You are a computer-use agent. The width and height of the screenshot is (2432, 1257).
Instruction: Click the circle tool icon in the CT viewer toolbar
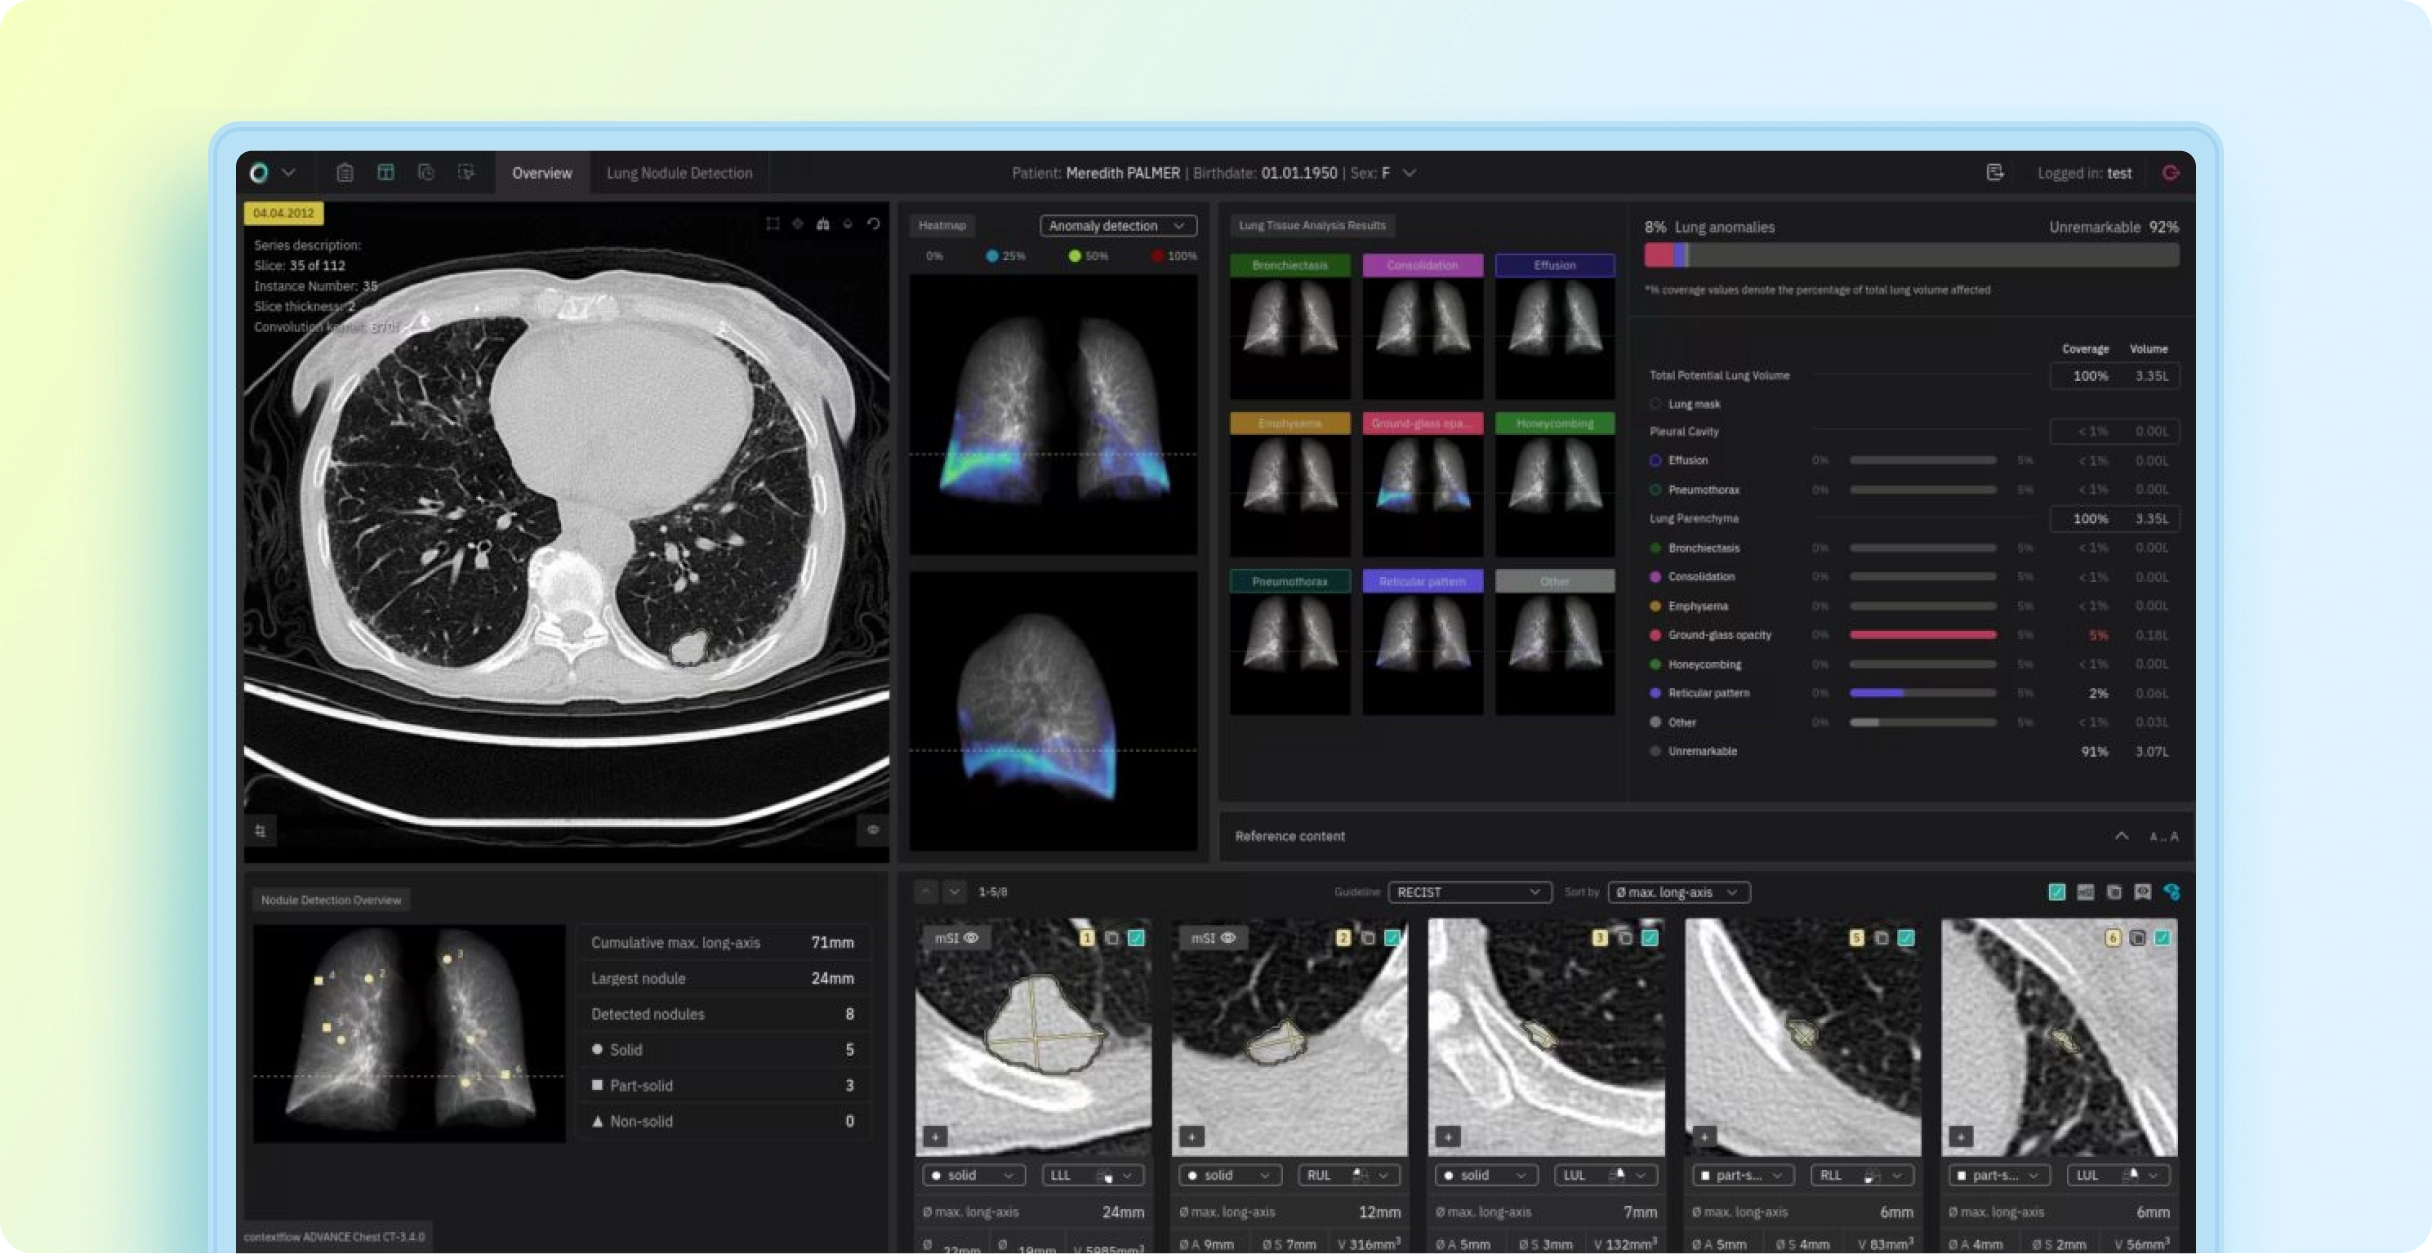tap(848, 224)
